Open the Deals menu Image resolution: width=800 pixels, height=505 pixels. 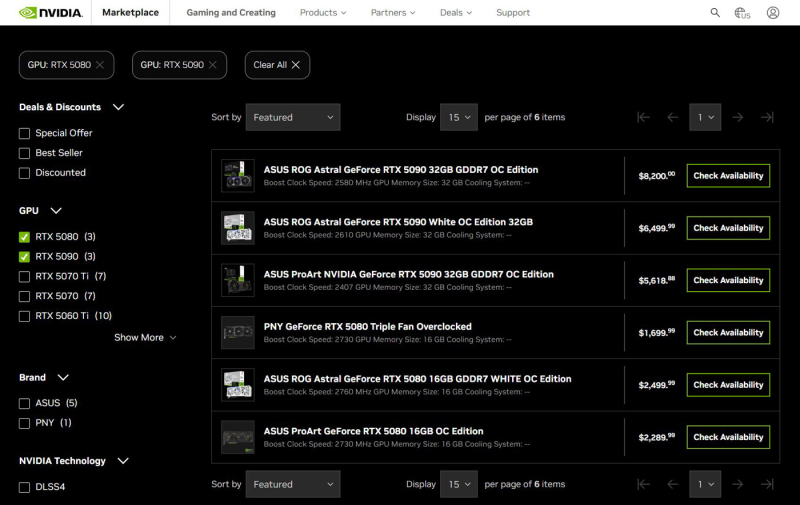456,13
